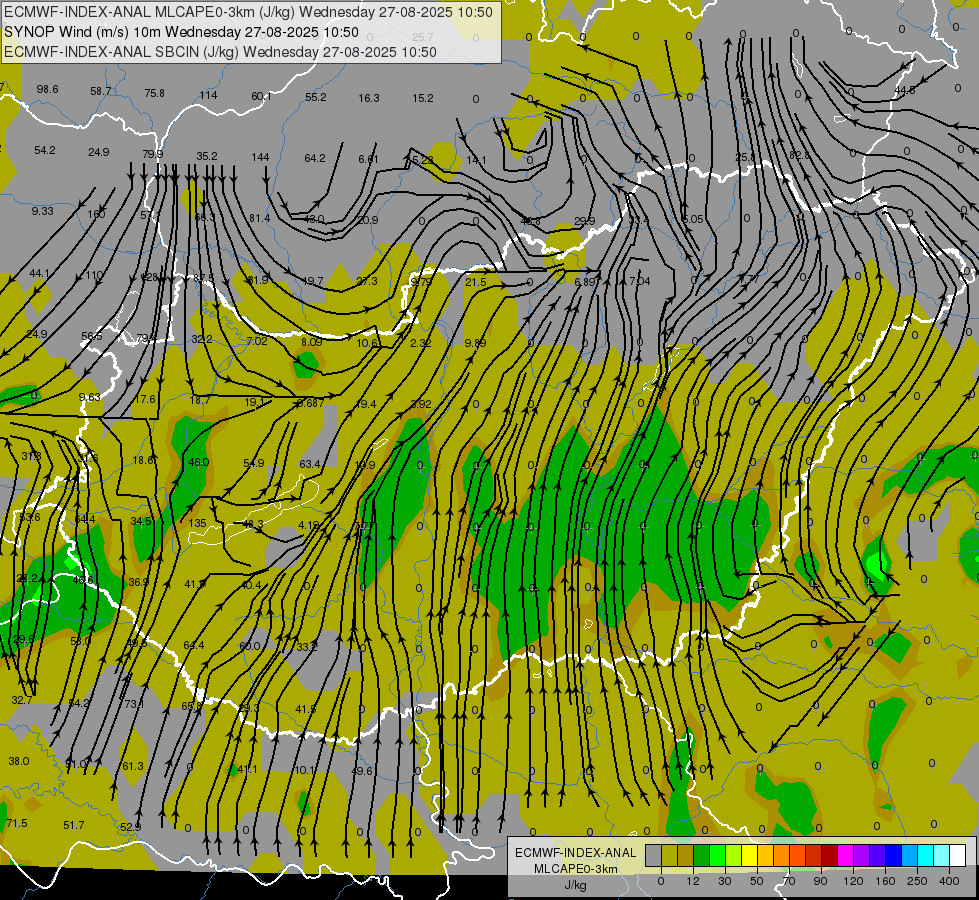Click legend tick label 400

(949, 881)
